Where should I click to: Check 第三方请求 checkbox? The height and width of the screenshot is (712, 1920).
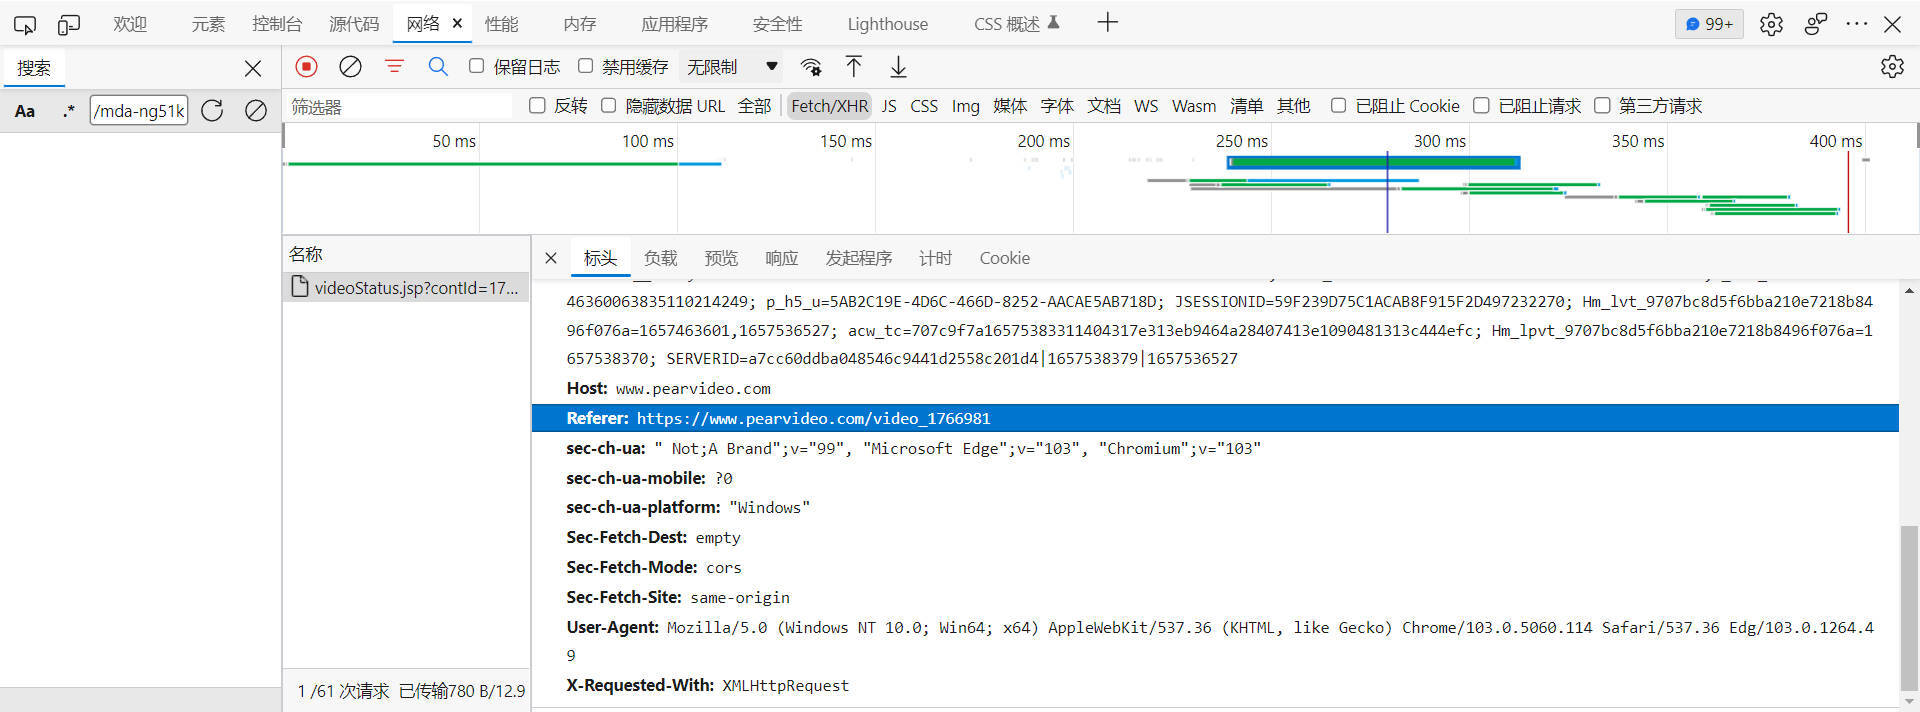click(x=1602, y=105)
